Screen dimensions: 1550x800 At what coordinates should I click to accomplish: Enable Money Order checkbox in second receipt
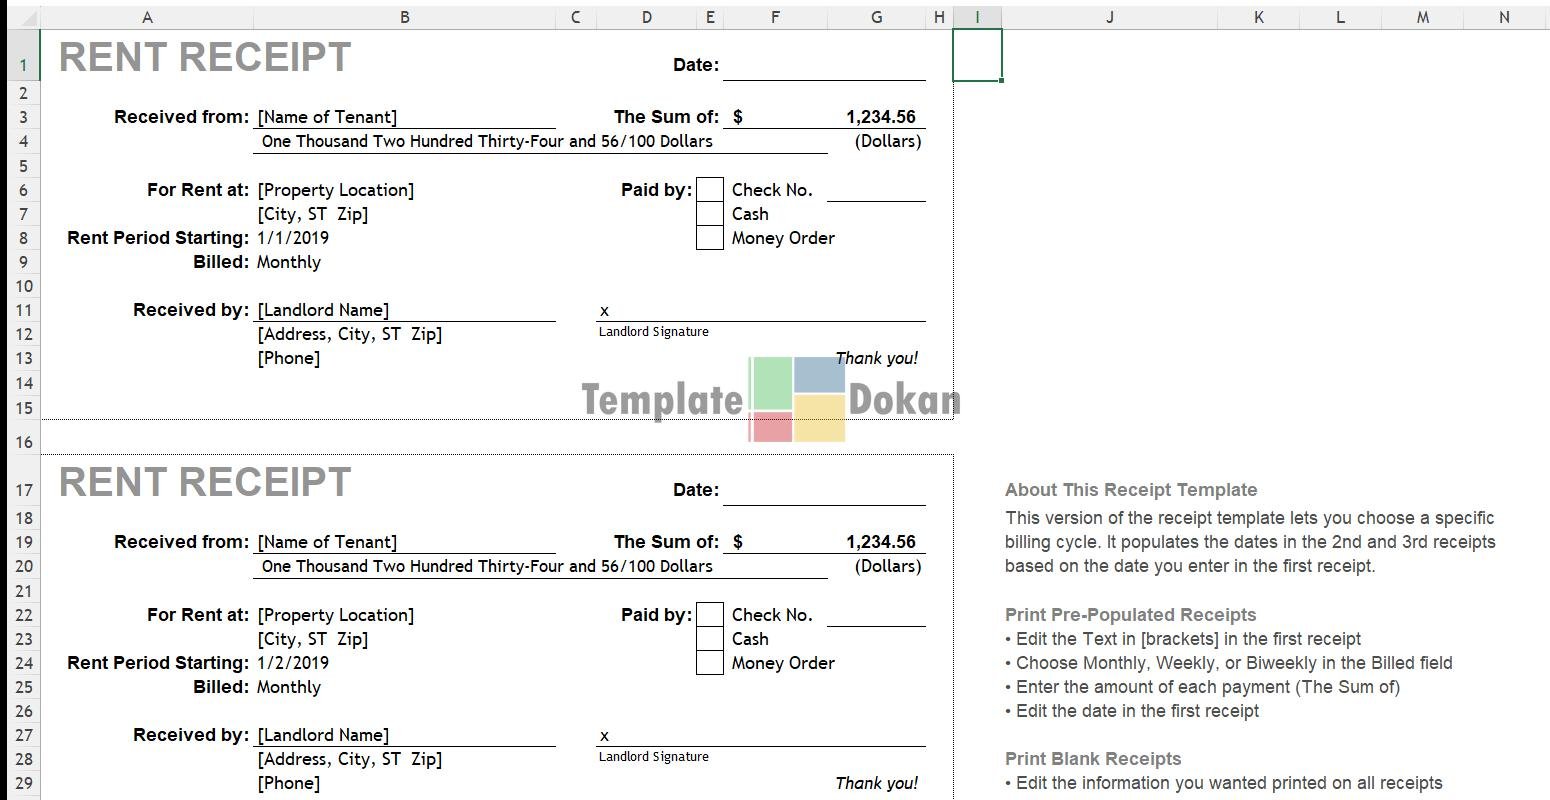pyautogui.click(x=709, y=663)
